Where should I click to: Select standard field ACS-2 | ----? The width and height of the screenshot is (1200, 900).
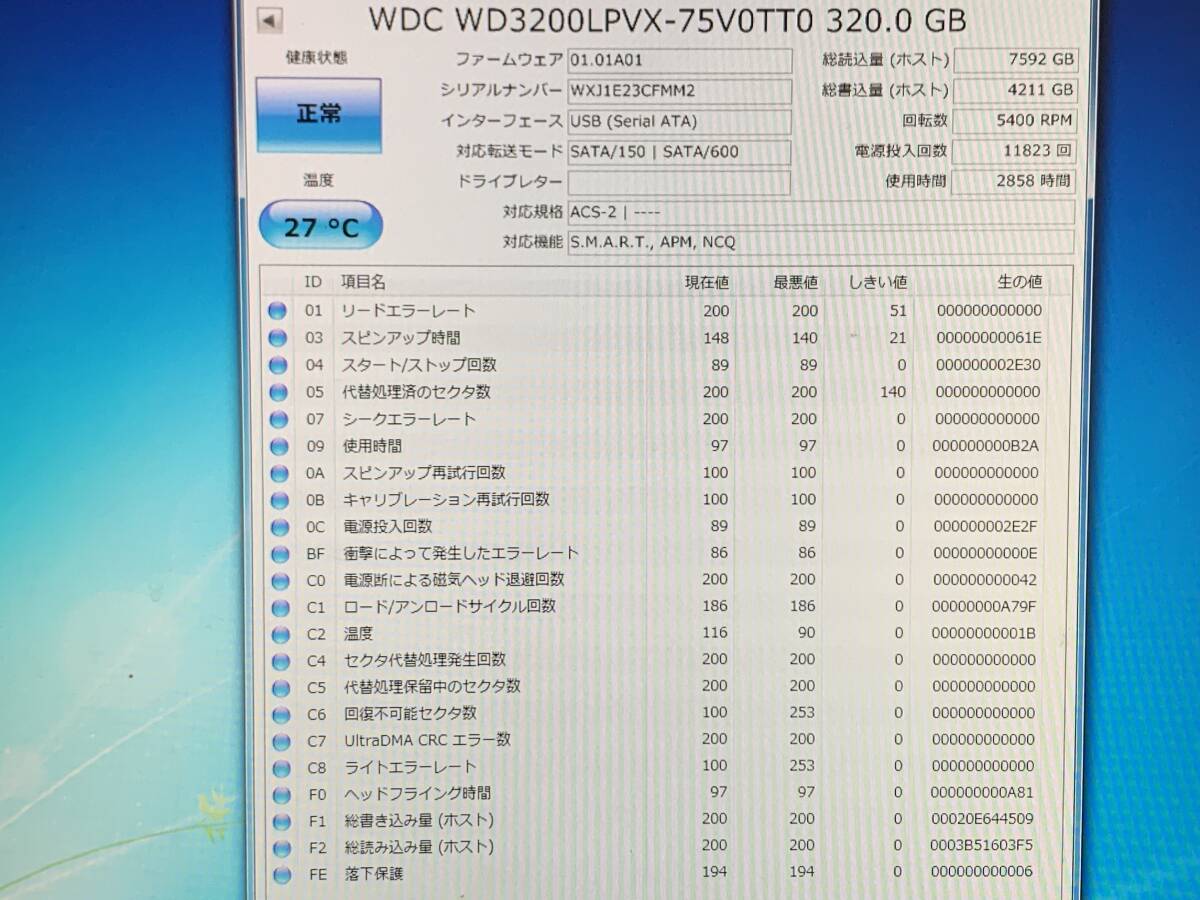tap(821, 212)
